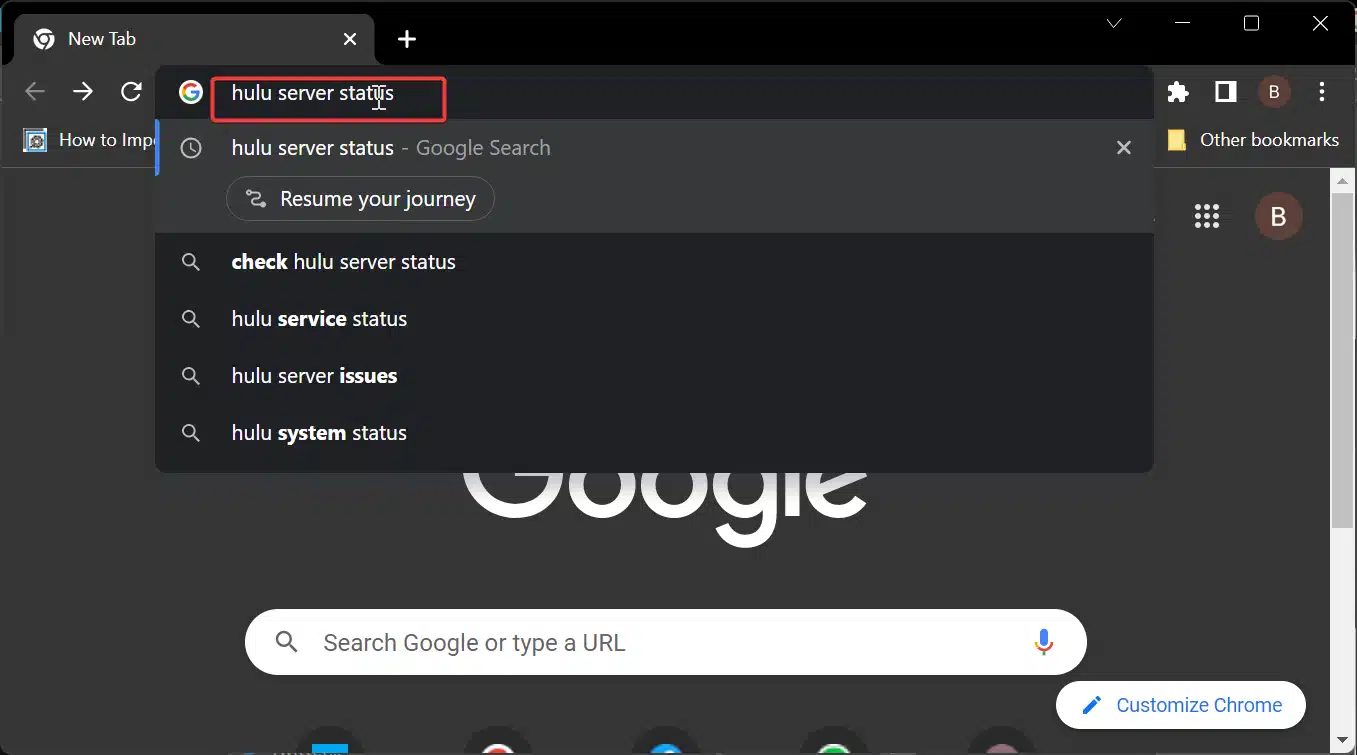
Task: Pick the hulu system status suggestion
Action: 655,433
